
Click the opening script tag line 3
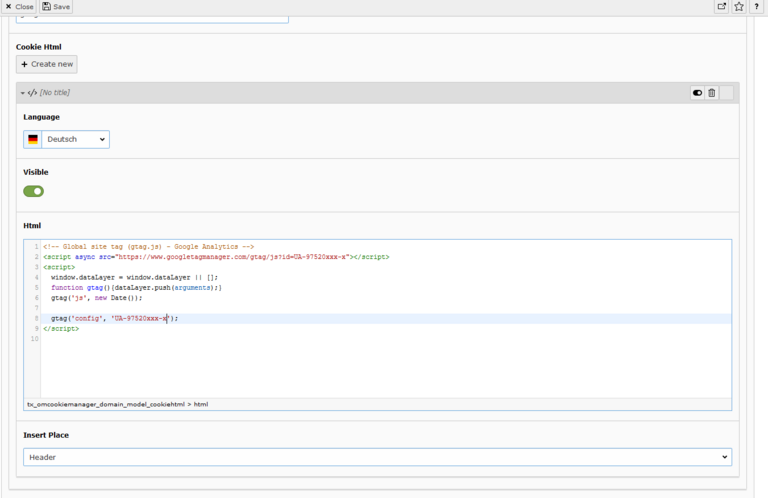click(59, 267)
